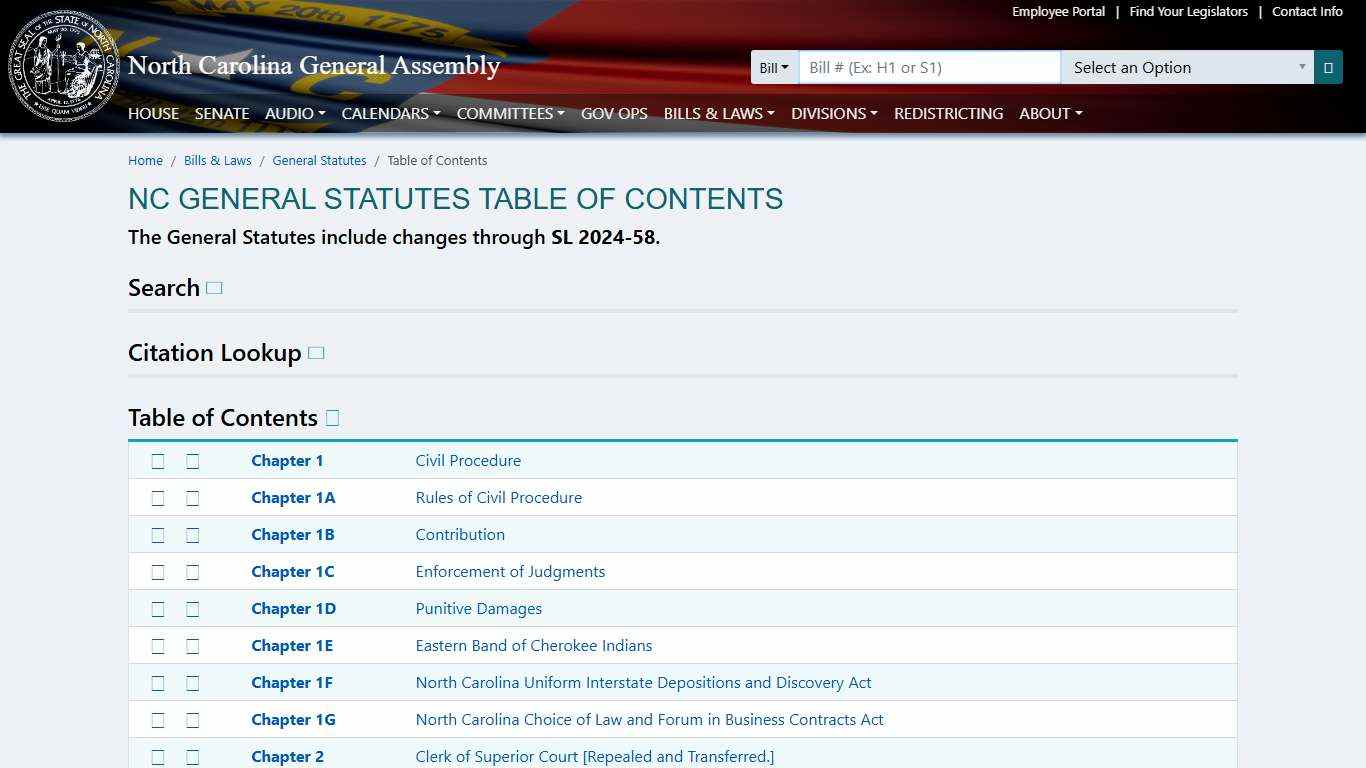This screenshot has height=768, width=1366.
Task: Click the view icon next to Chapter 1G
Action: click(x=192, y=720)
